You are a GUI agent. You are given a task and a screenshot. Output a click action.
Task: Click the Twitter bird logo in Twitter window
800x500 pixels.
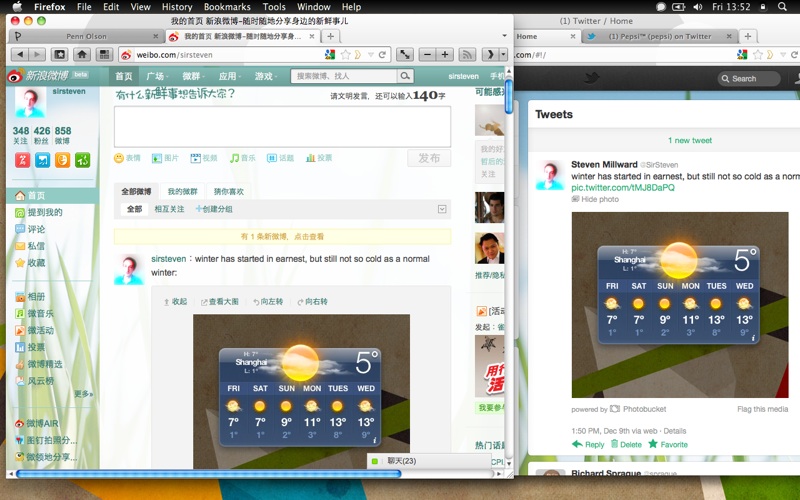pos(591,78)
